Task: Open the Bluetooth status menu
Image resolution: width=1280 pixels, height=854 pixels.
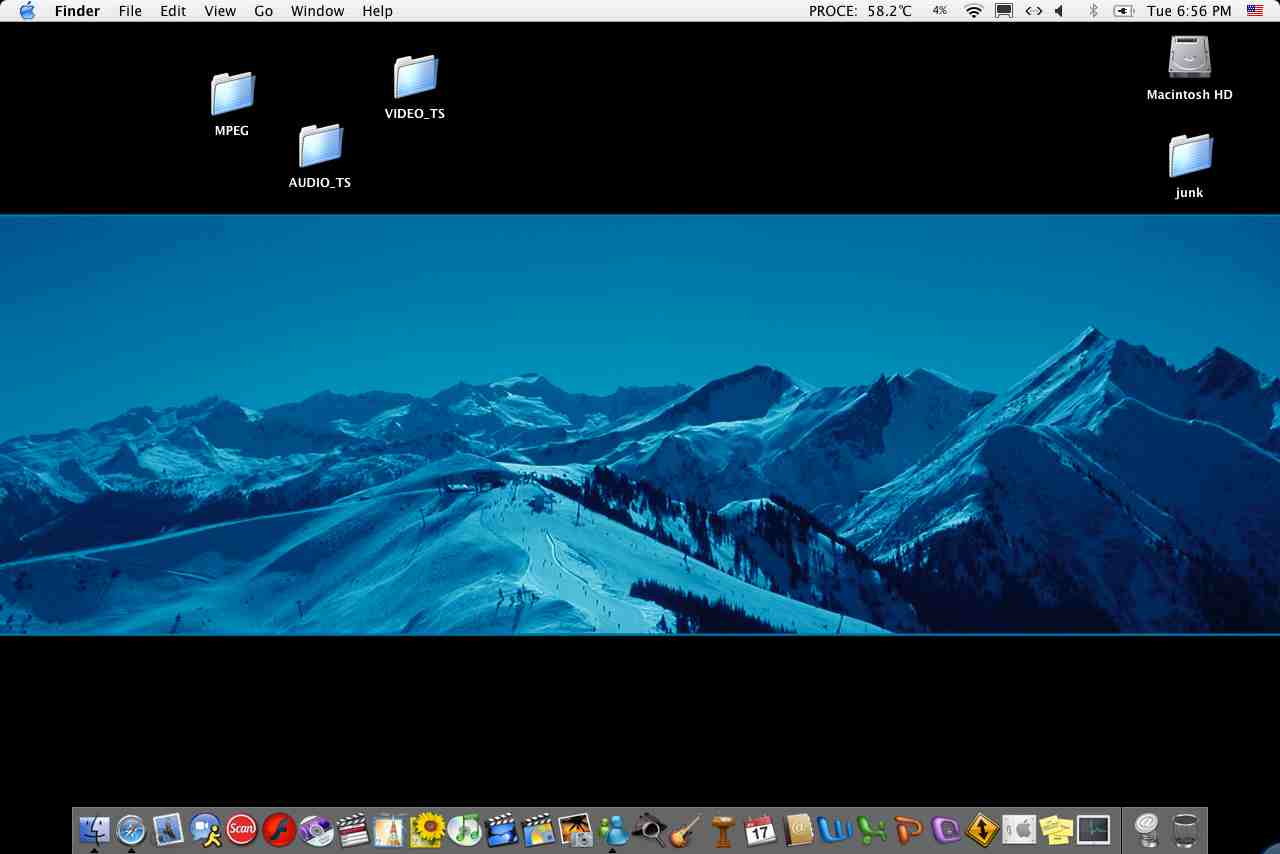Action: tap(1093, 11)
